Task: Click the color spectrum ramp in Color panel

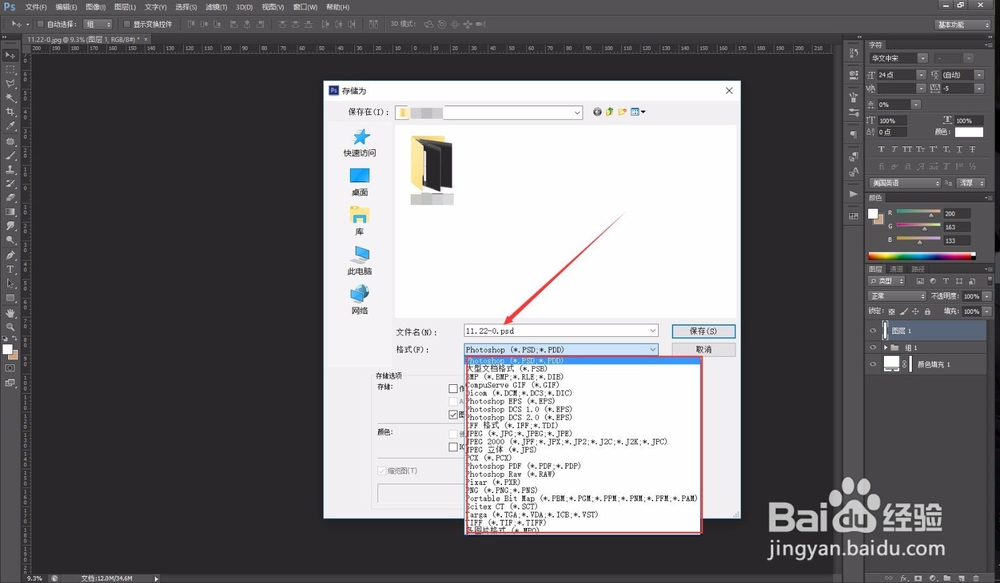Action: pyautogui.click(x=922, y=256)
